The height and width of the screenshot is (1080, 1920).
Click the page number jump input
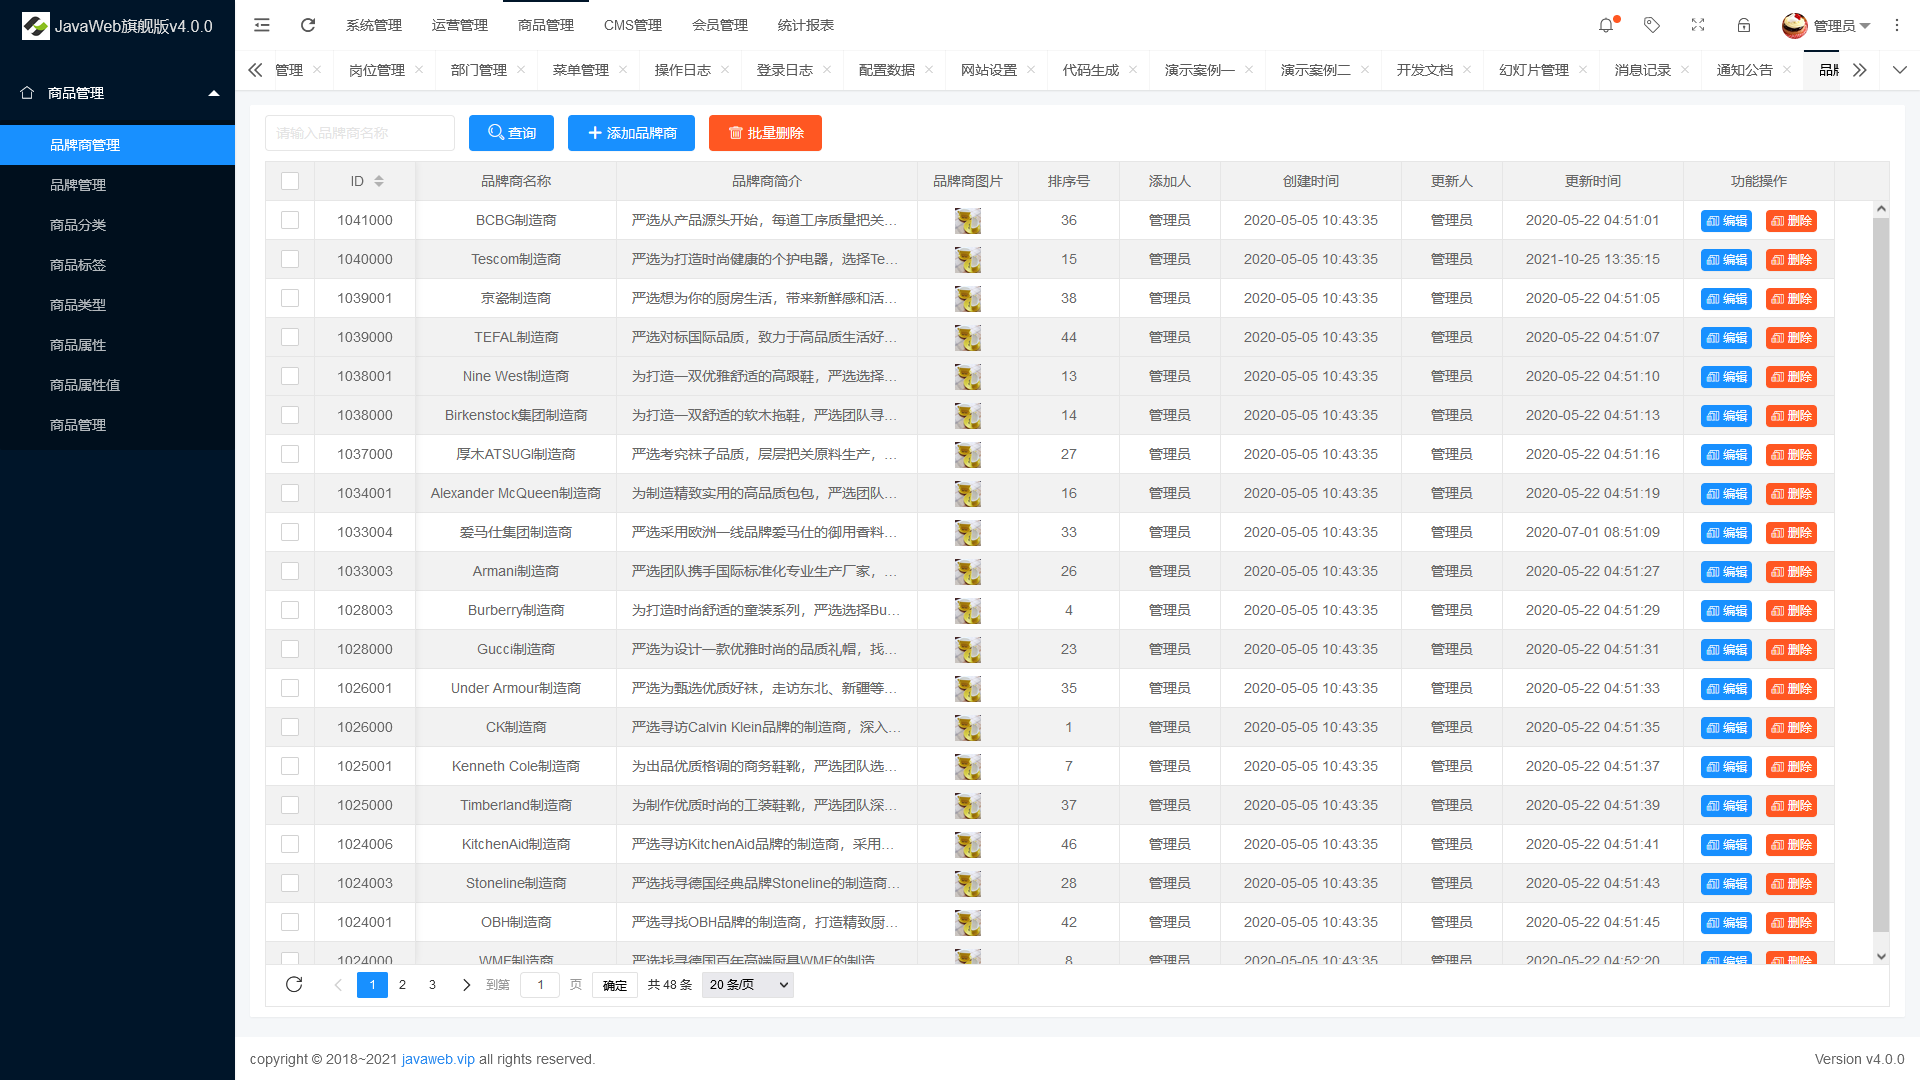540,985
